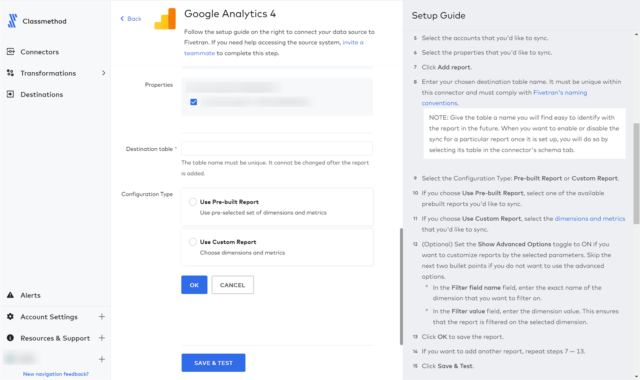
Task: Click the Setup Guide vertical scrollbar
Action: (x=636, y=173)
